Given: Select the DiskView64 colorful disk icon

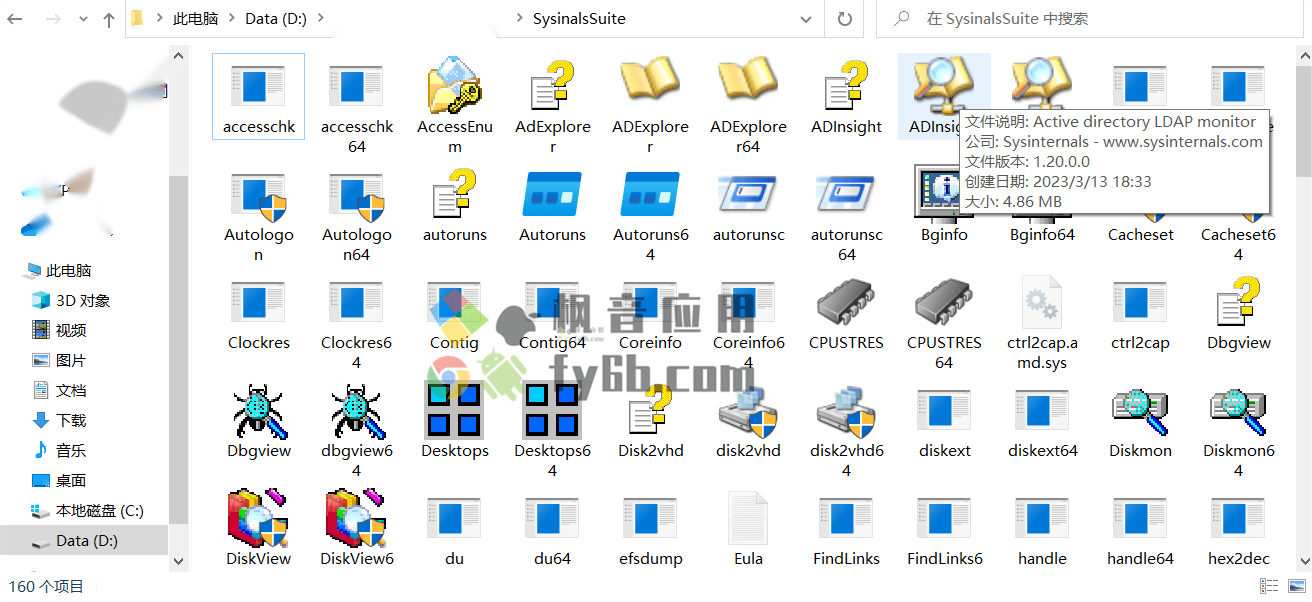Looking at the screenshot, I should 357,516.
